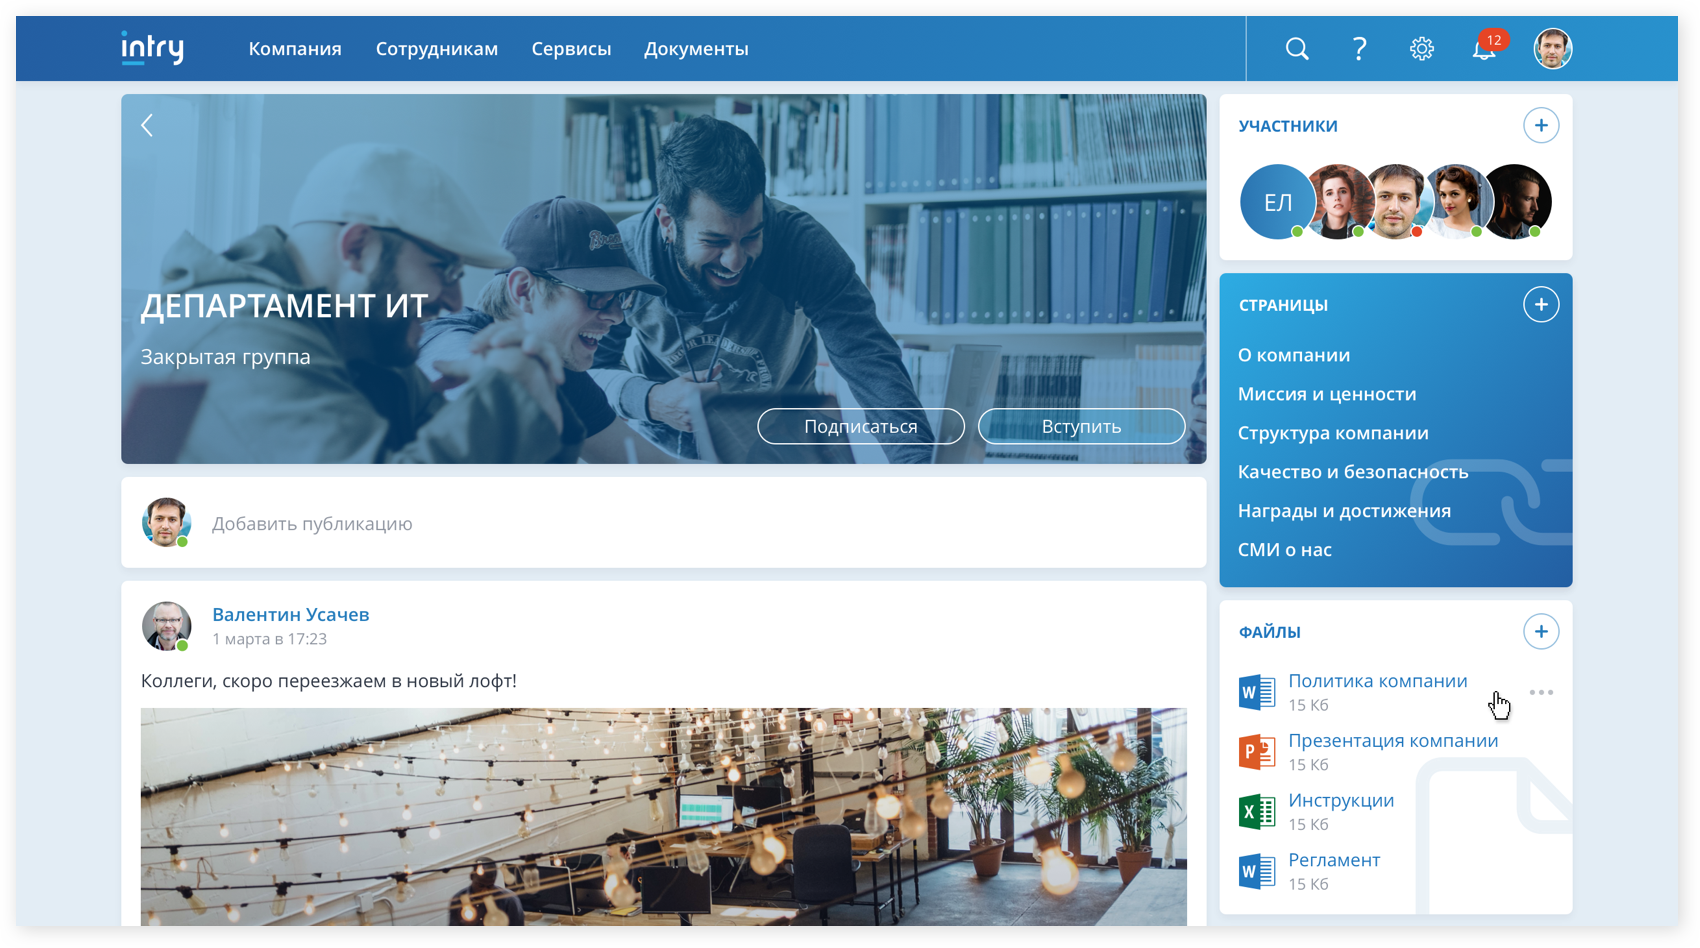The height and width of the screenshot is (948, 1700).
Task: Add a file with plus icon
Action: coord(1540,632)
